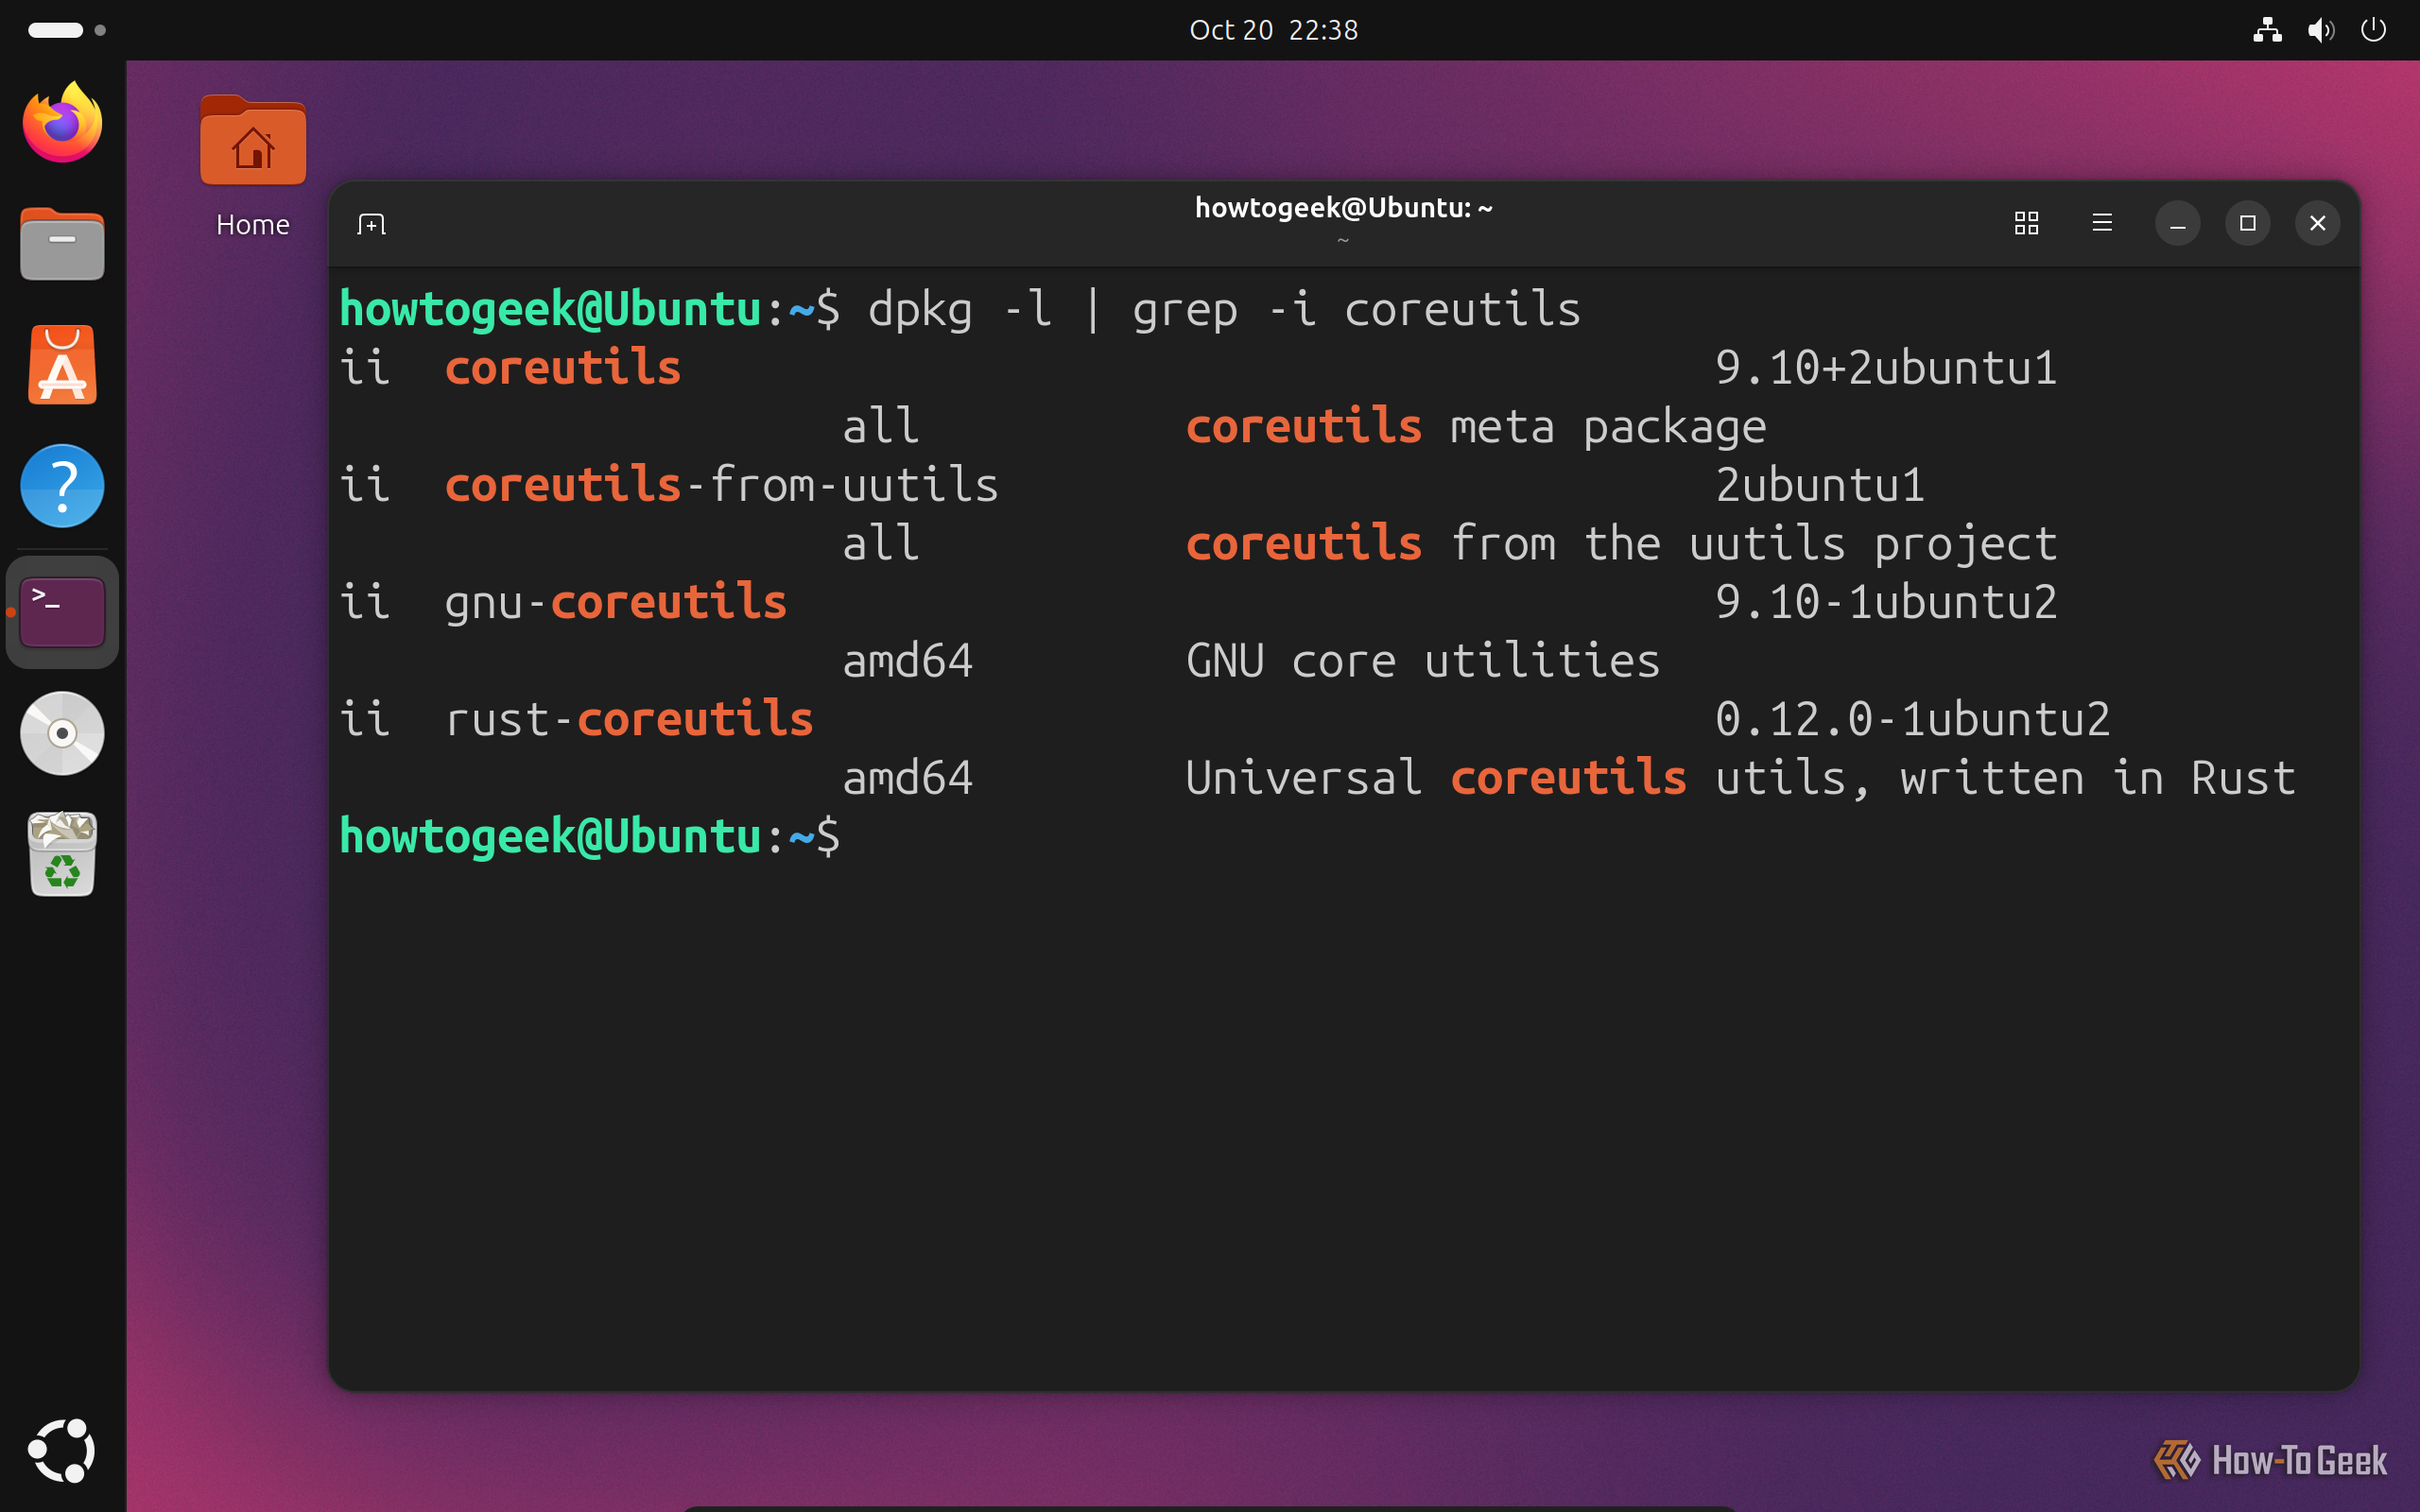Select the Terminal icon in the dock
This screenshot has height=1512, width=2420.
(62, 611)
